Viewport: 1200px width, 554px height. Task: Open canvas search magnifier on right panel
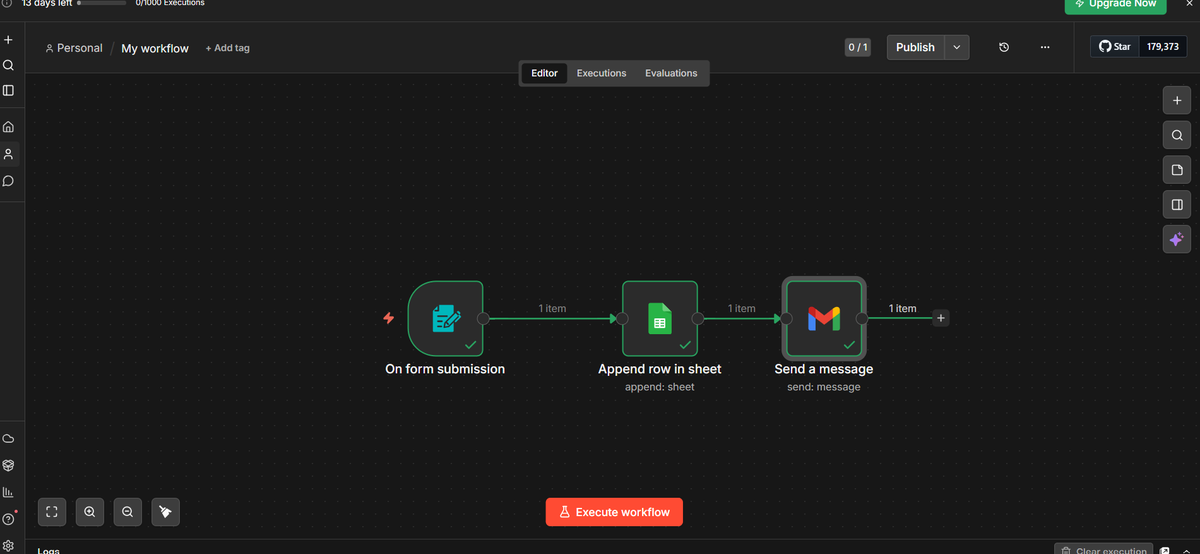(1177, 135)
